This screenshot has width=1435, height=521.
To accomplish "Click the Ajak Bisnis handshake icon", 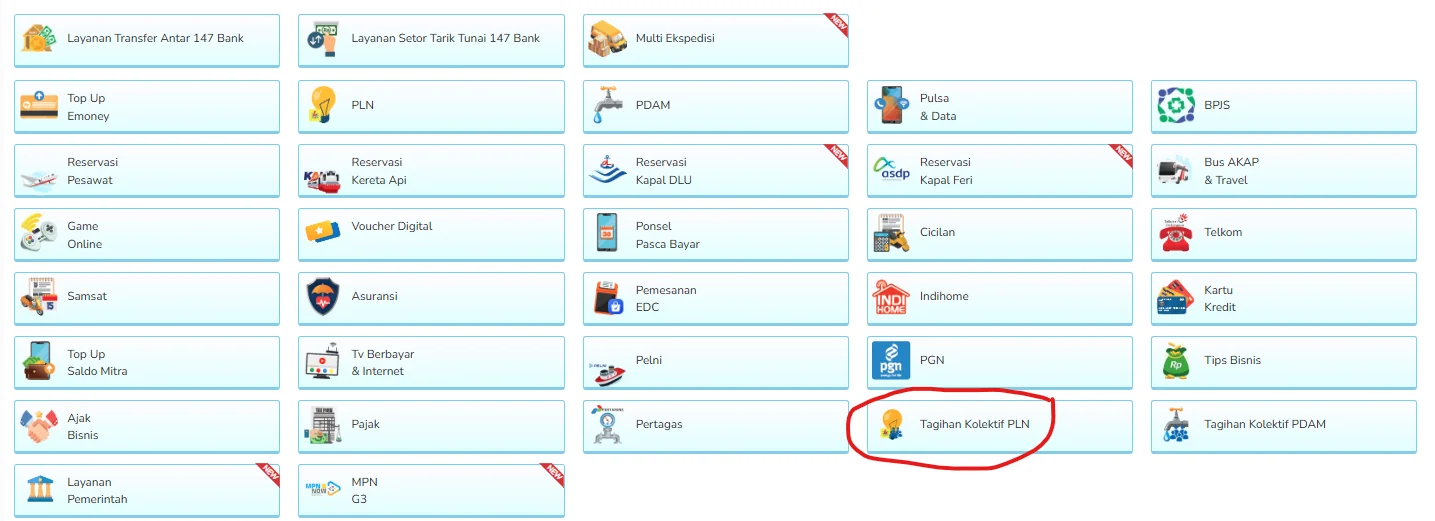I will click(x=40, y=427).
